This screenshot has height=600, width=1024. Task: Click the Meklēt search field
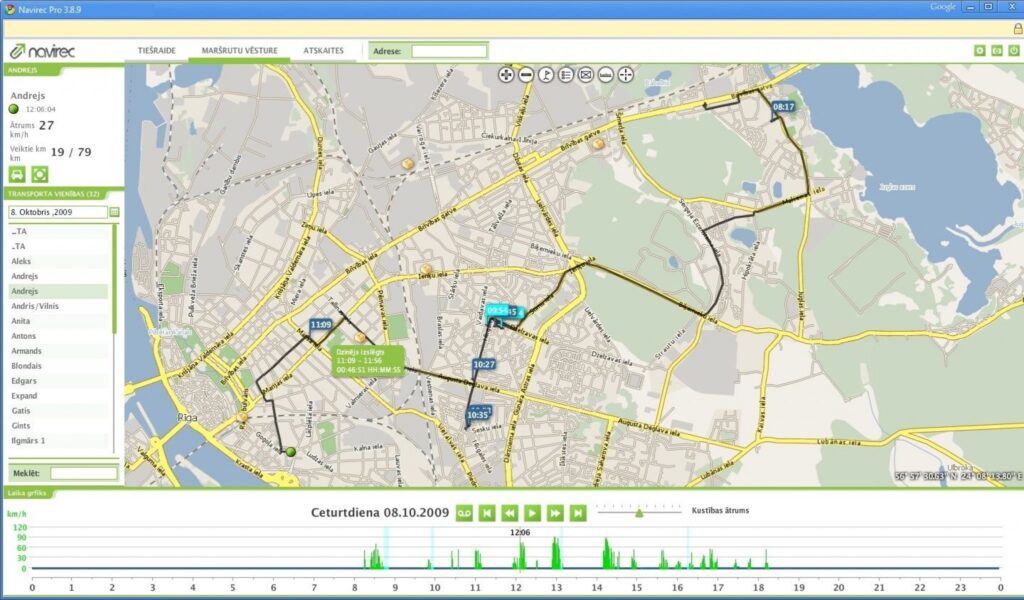tap(84, 473)
